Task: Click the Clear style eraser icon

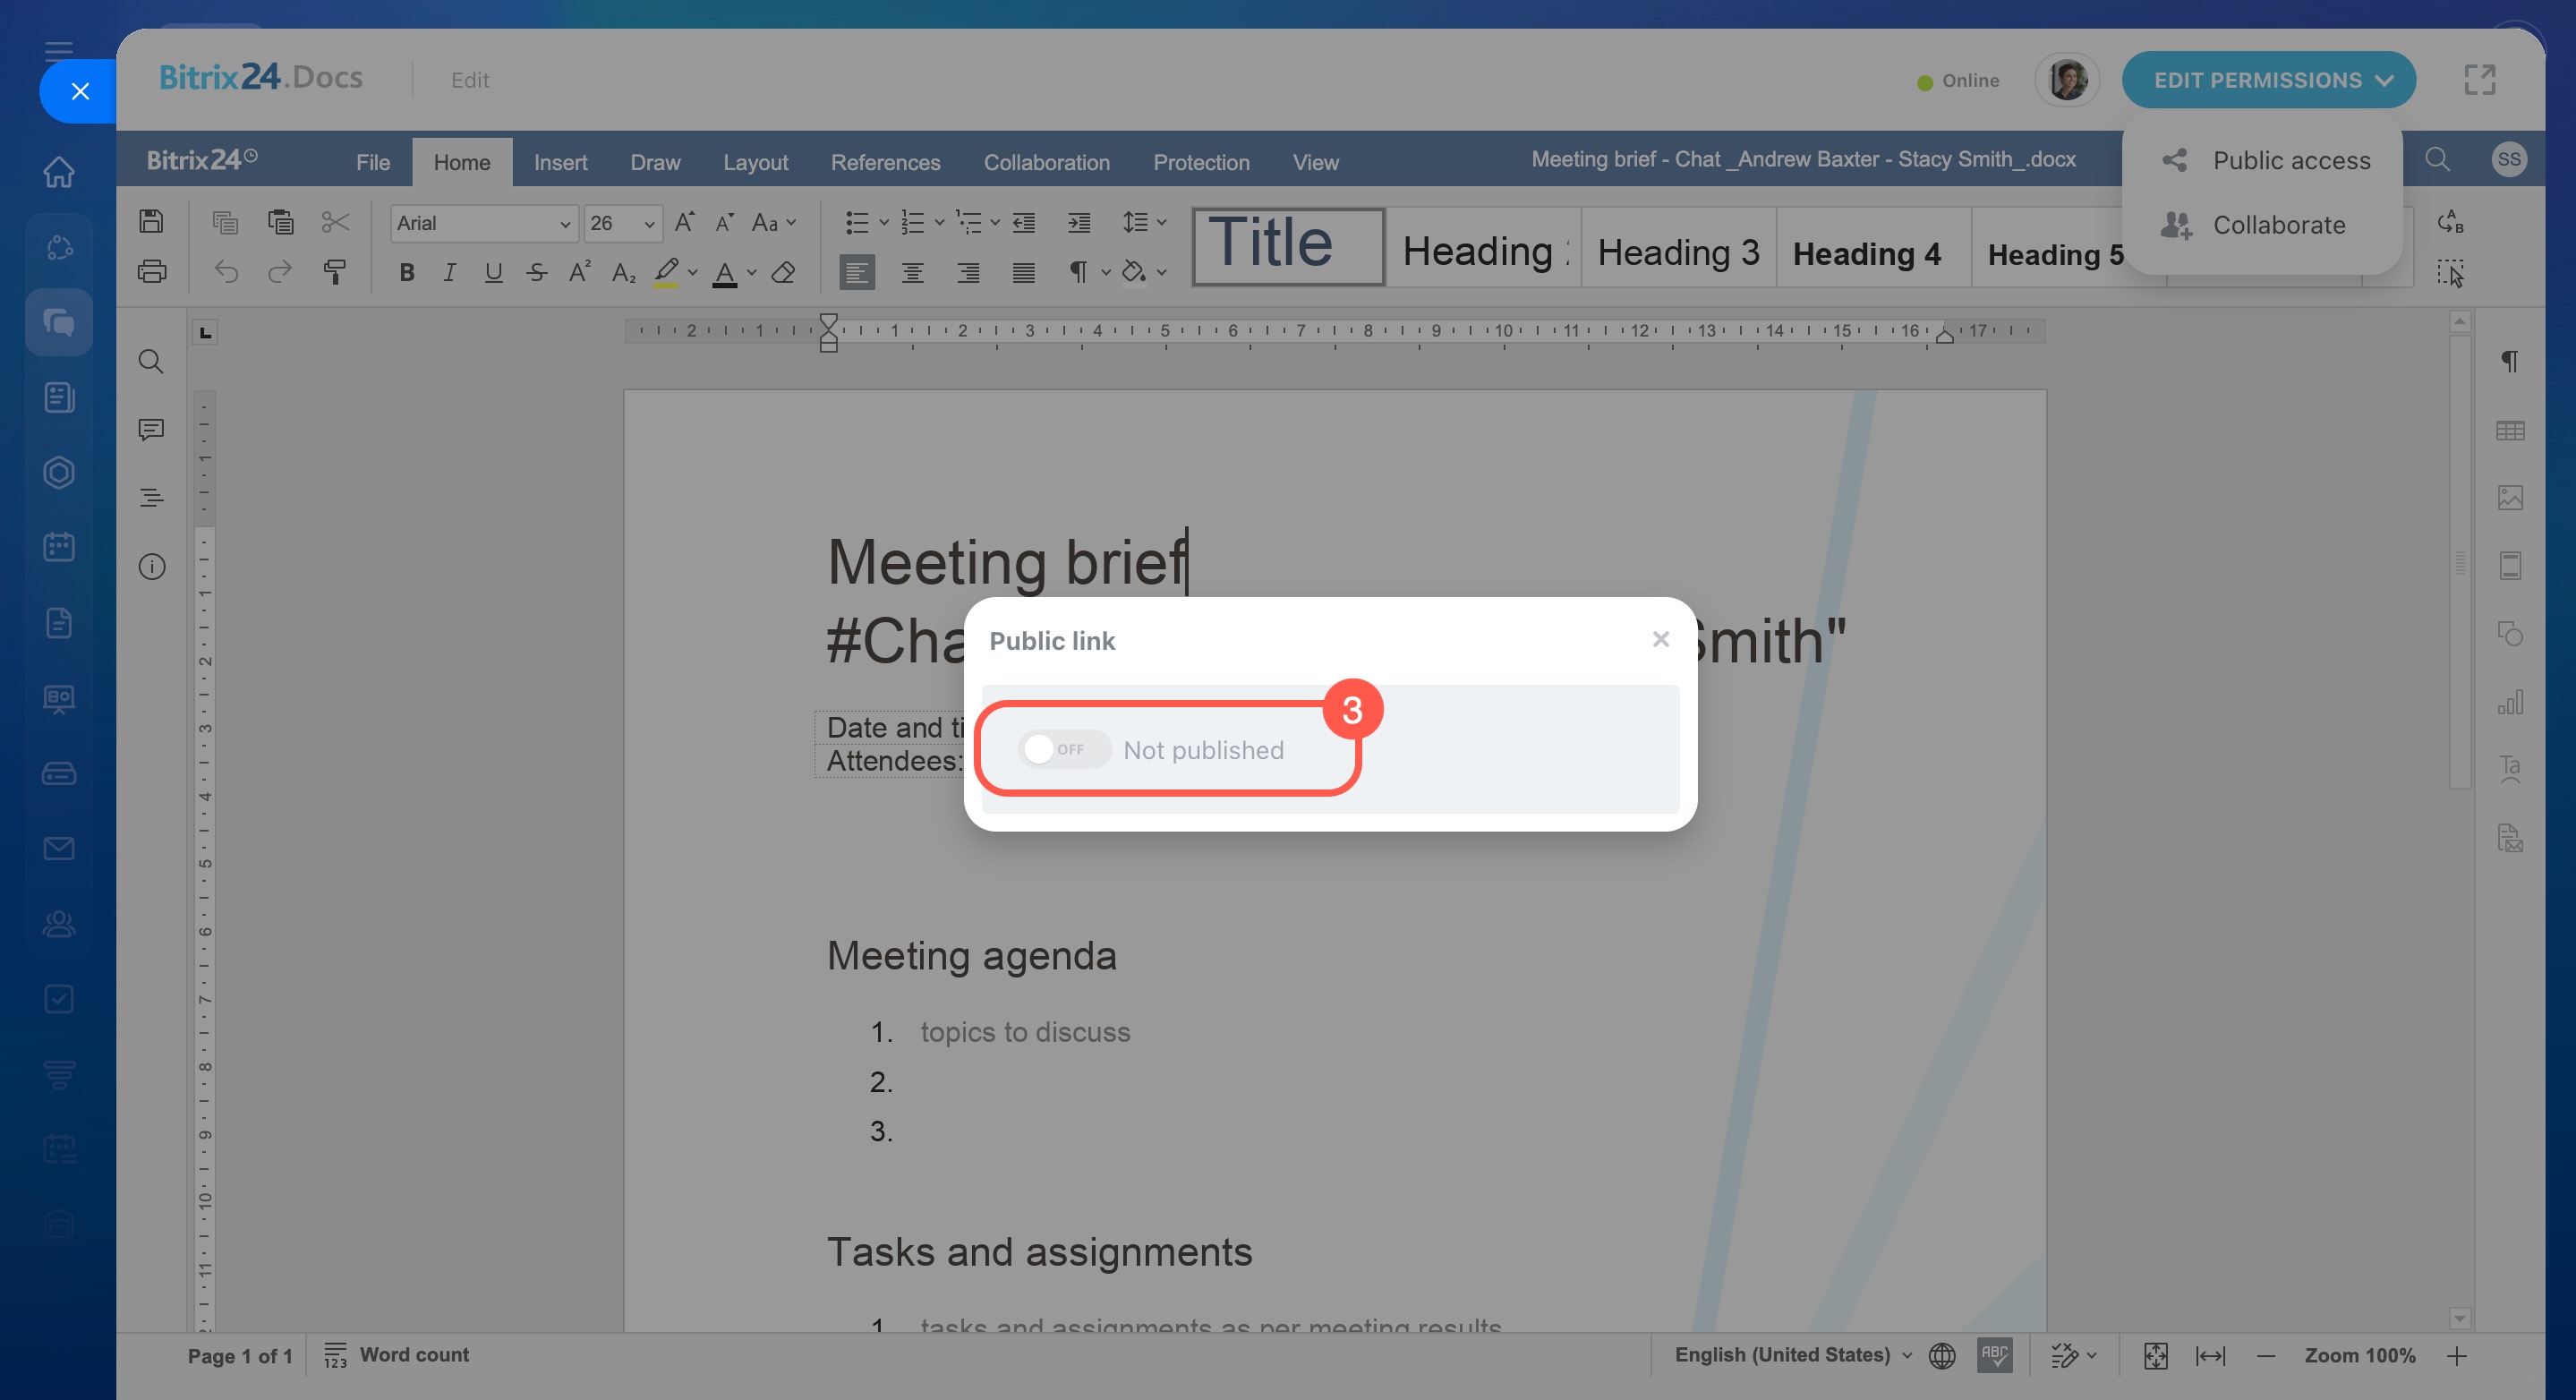Action: coord(784,272)
